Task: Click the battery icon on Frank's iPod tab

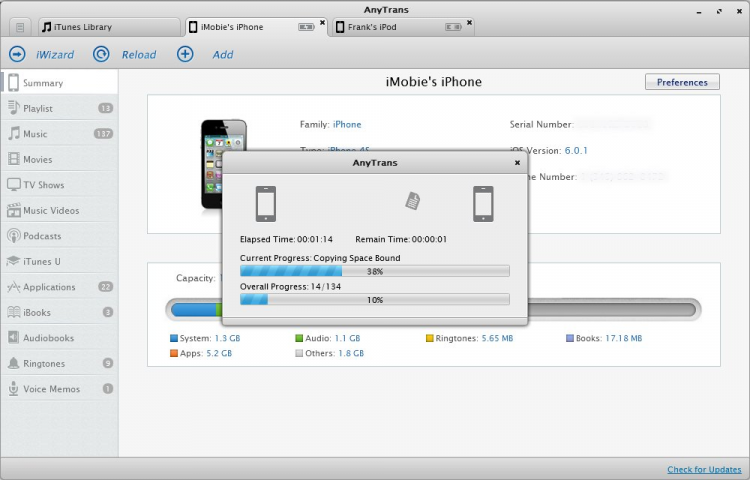Action: [453, 27]
